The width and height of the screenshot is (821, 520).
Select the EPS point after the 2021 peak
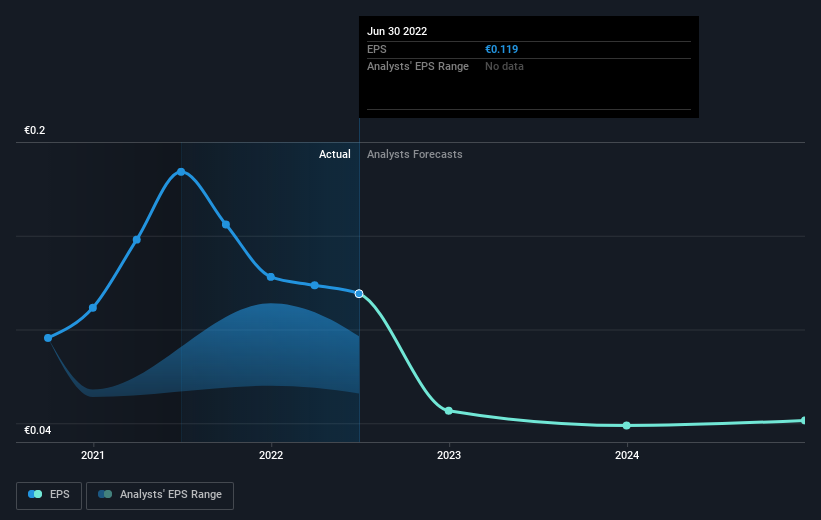point(226,225)
